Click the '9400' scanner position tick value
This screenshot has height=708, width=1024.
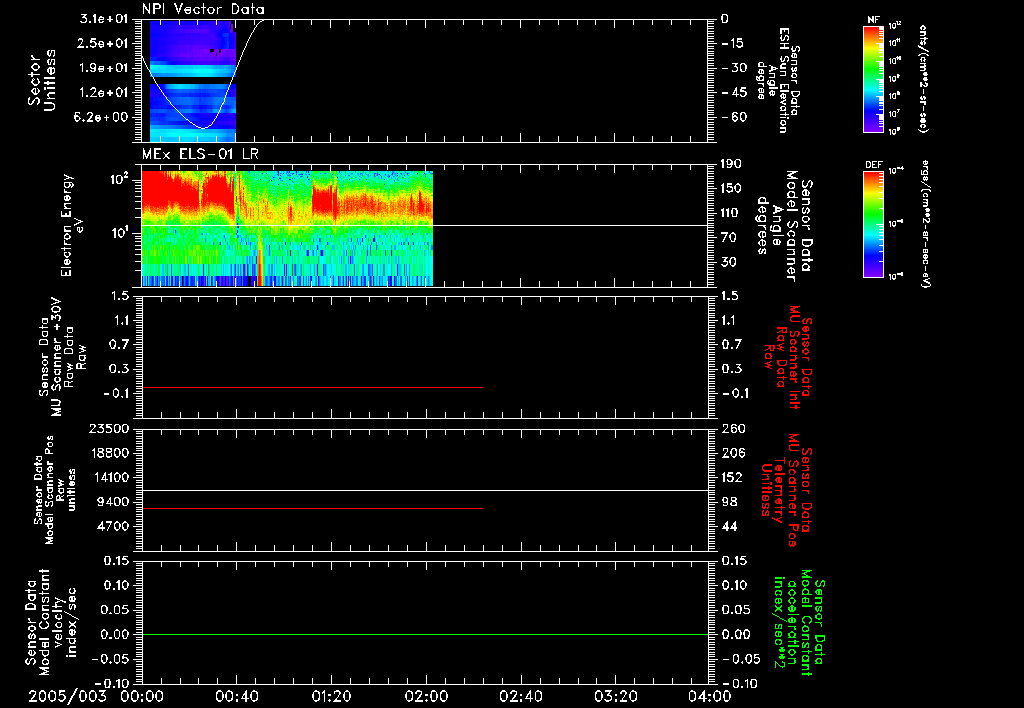(x=112, y=502)
